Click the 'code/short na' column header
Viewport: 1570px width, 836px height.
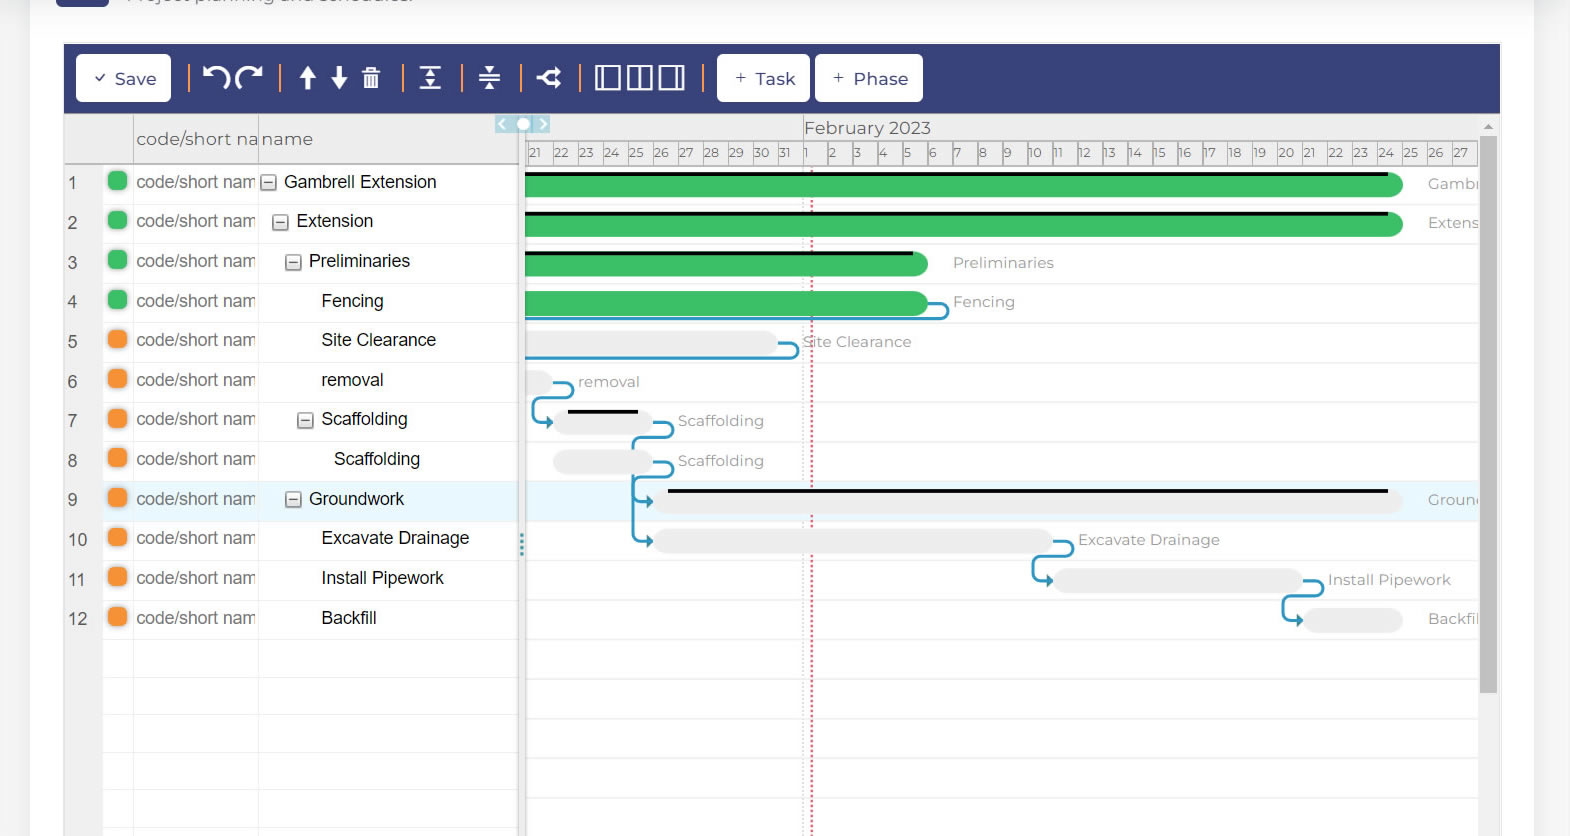[x=197, y=139]
